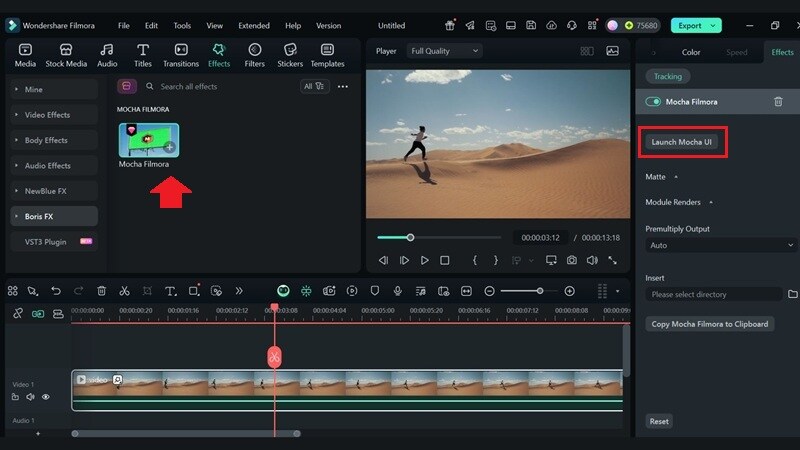Open the Premultiply Output Auto dropdown
Screen dimensions: 800x450
pos(721,245)
